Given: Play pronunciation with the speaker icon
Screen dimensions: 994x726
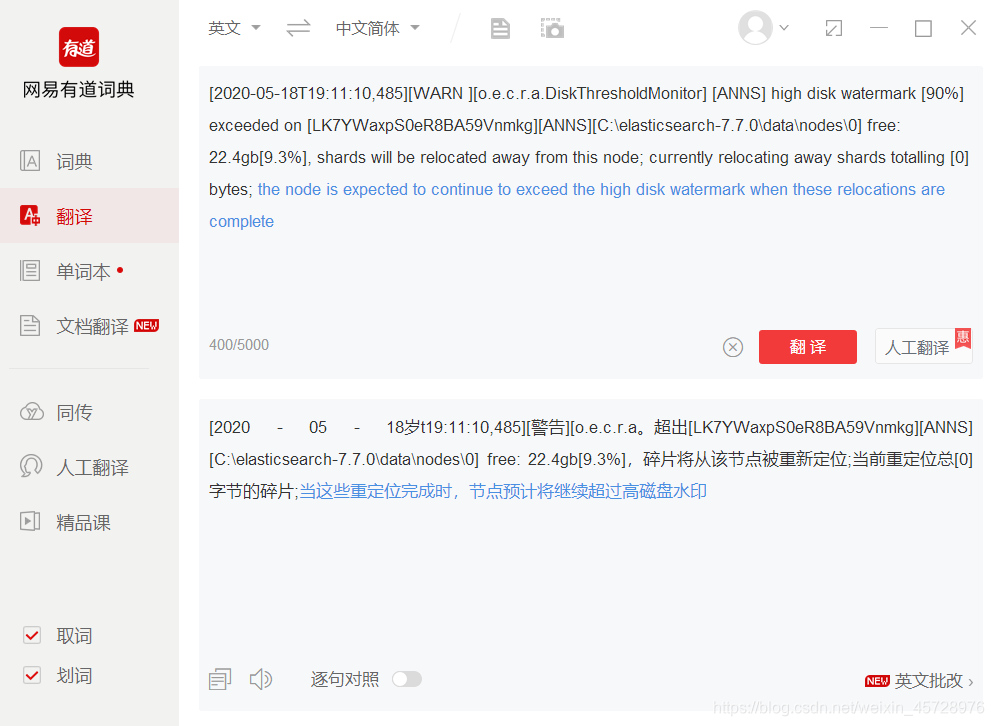Looking at the screenshot, I should point(261,678).
